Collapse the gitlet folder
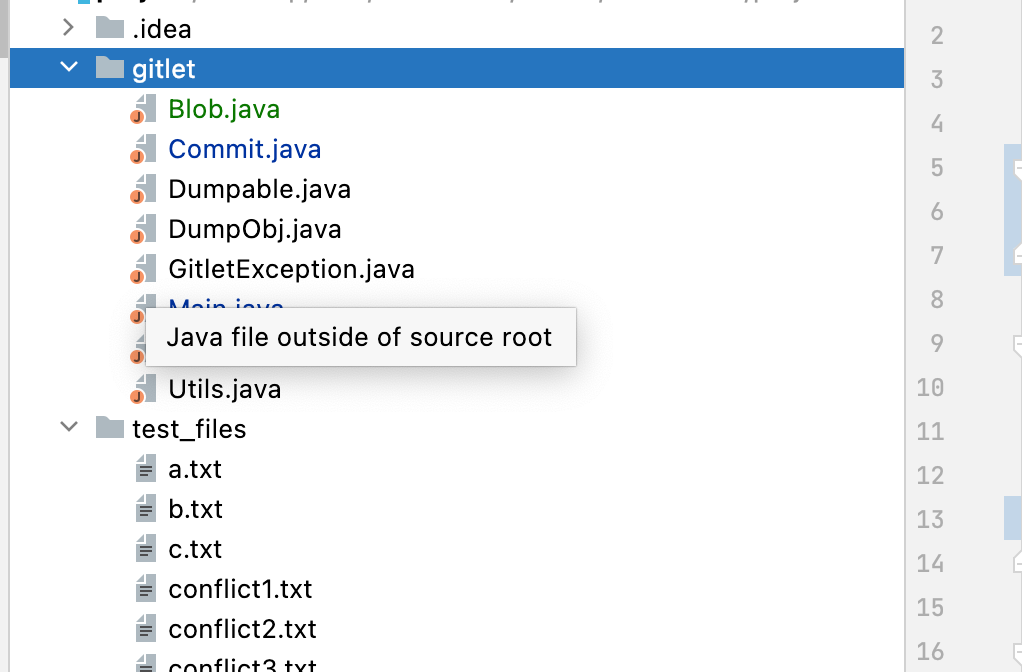Viewport: 1022px width, 672px height. tap(68, 69)
